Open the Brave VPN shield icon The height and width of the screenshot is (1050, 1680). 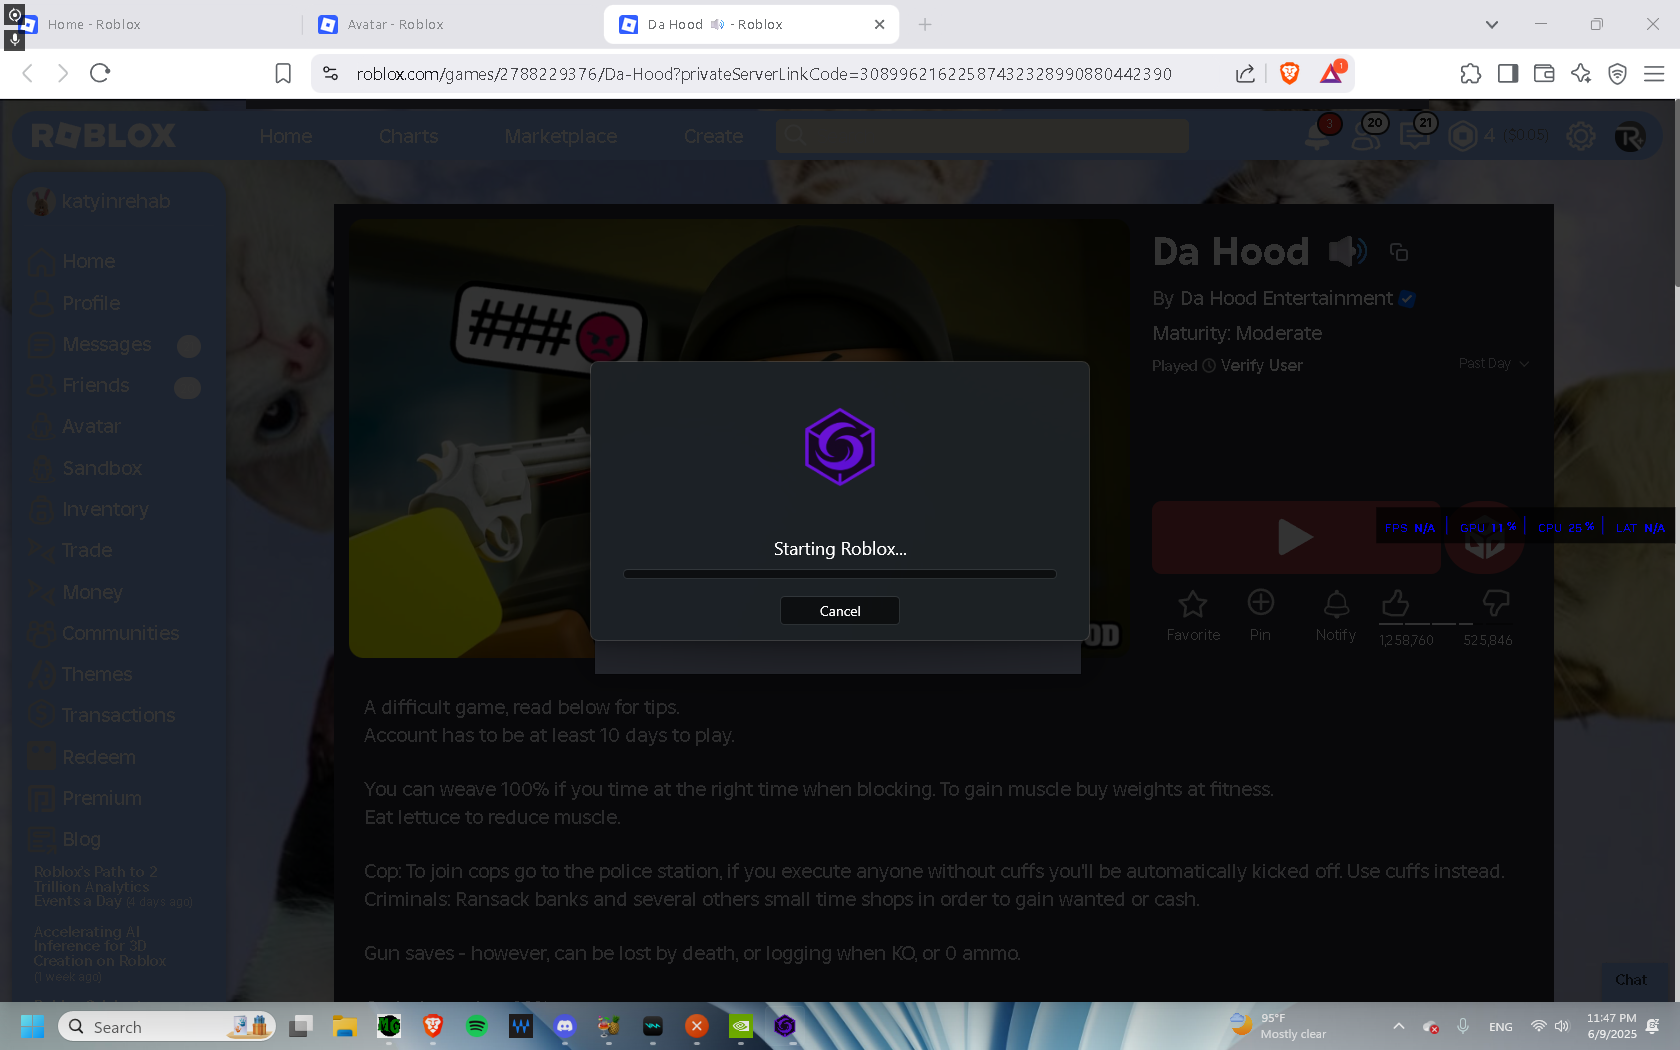click(1617, 73)
